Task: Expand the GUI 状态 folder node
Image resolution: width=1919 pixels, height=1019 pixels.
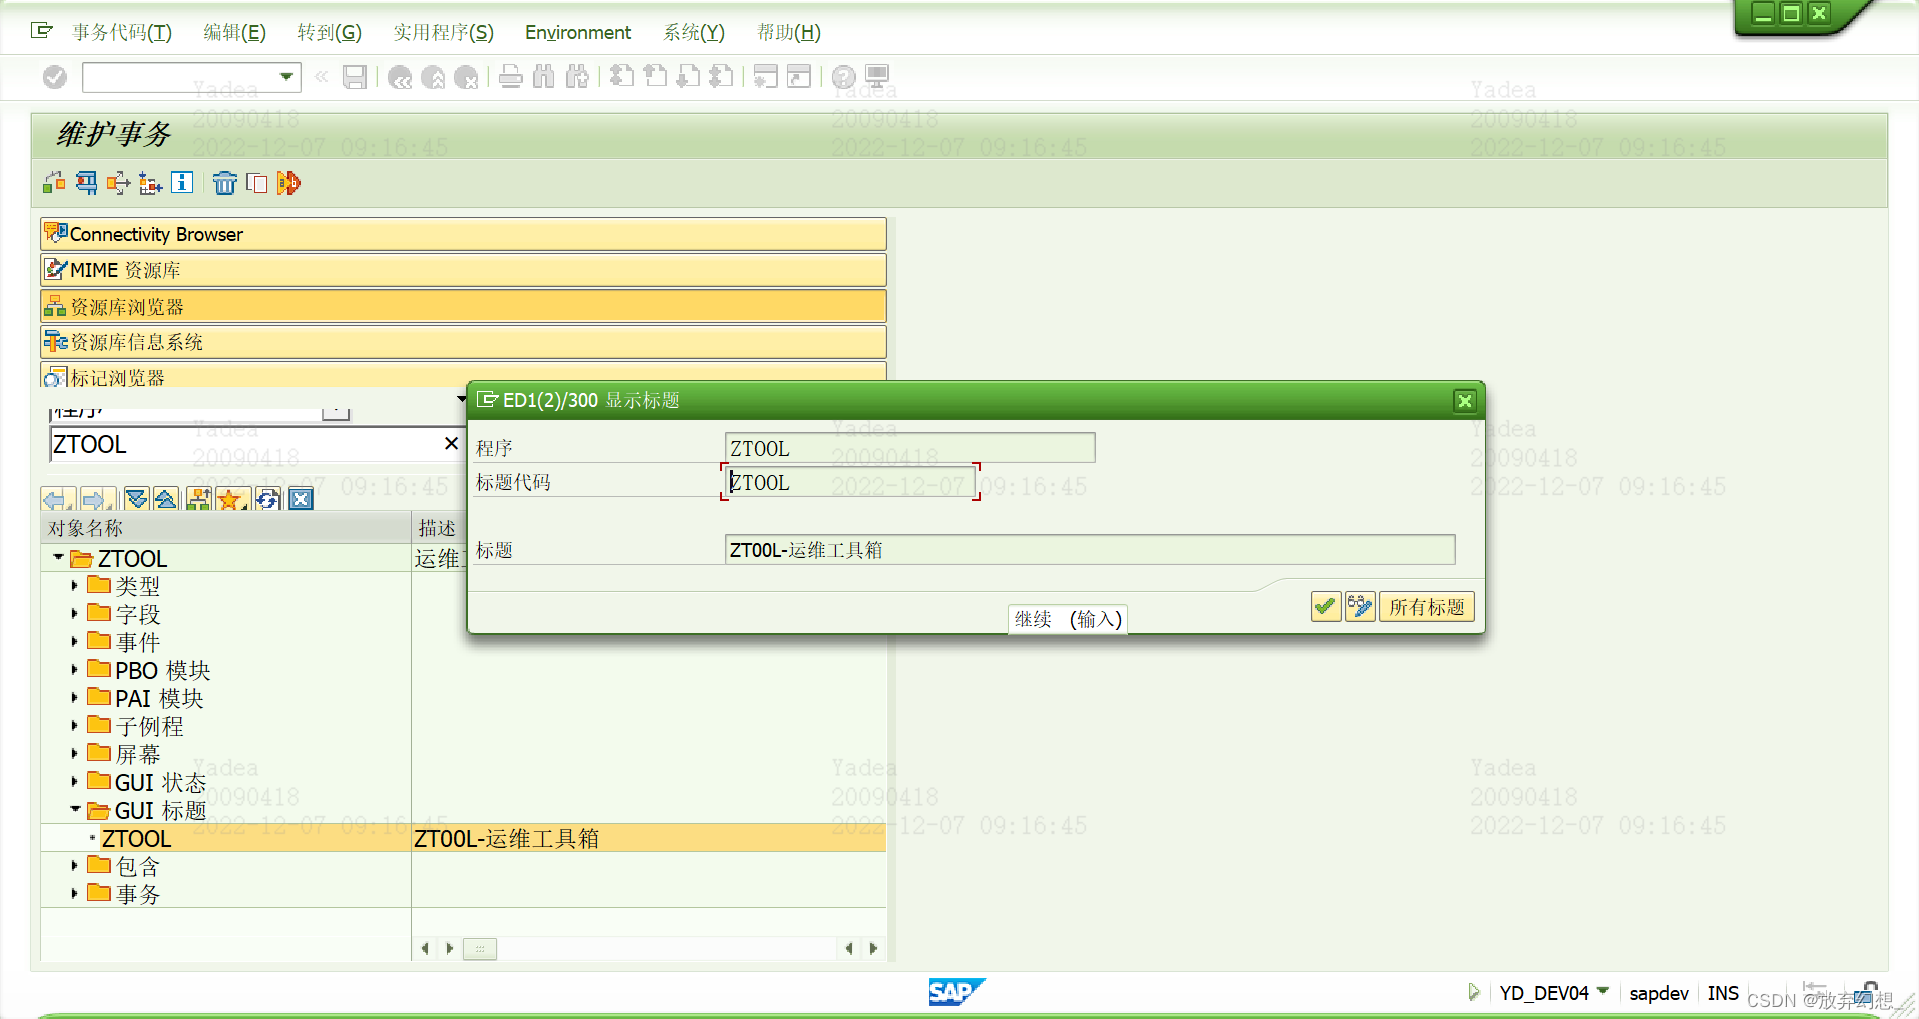Action: pos(74,782)
